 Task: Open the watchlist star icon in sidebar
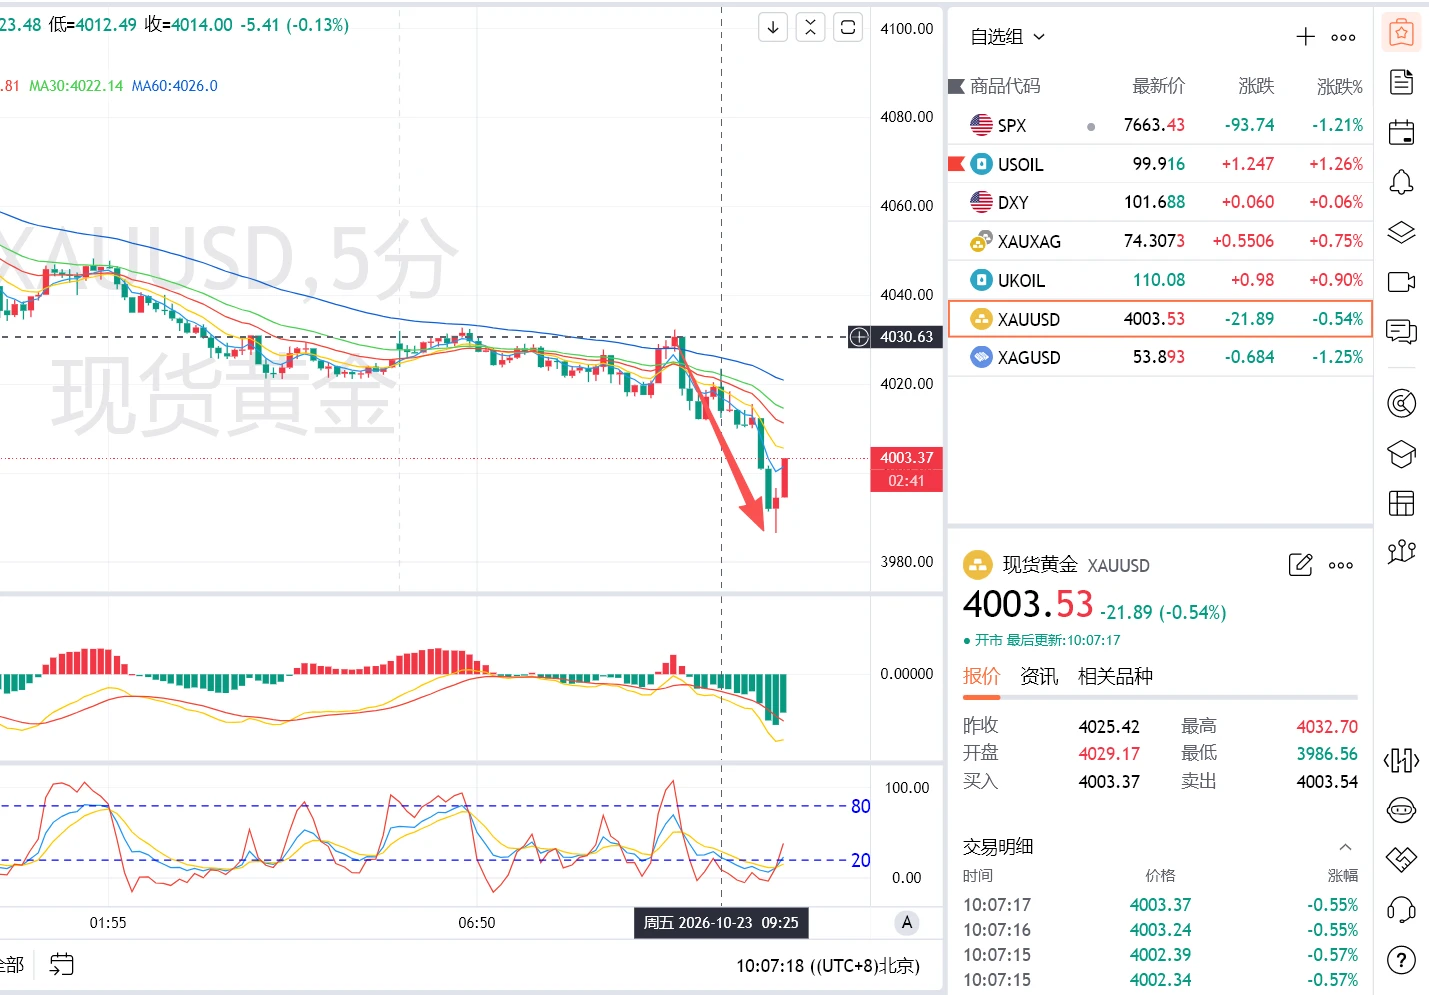pyautogui.click(x=1401, y=33)
